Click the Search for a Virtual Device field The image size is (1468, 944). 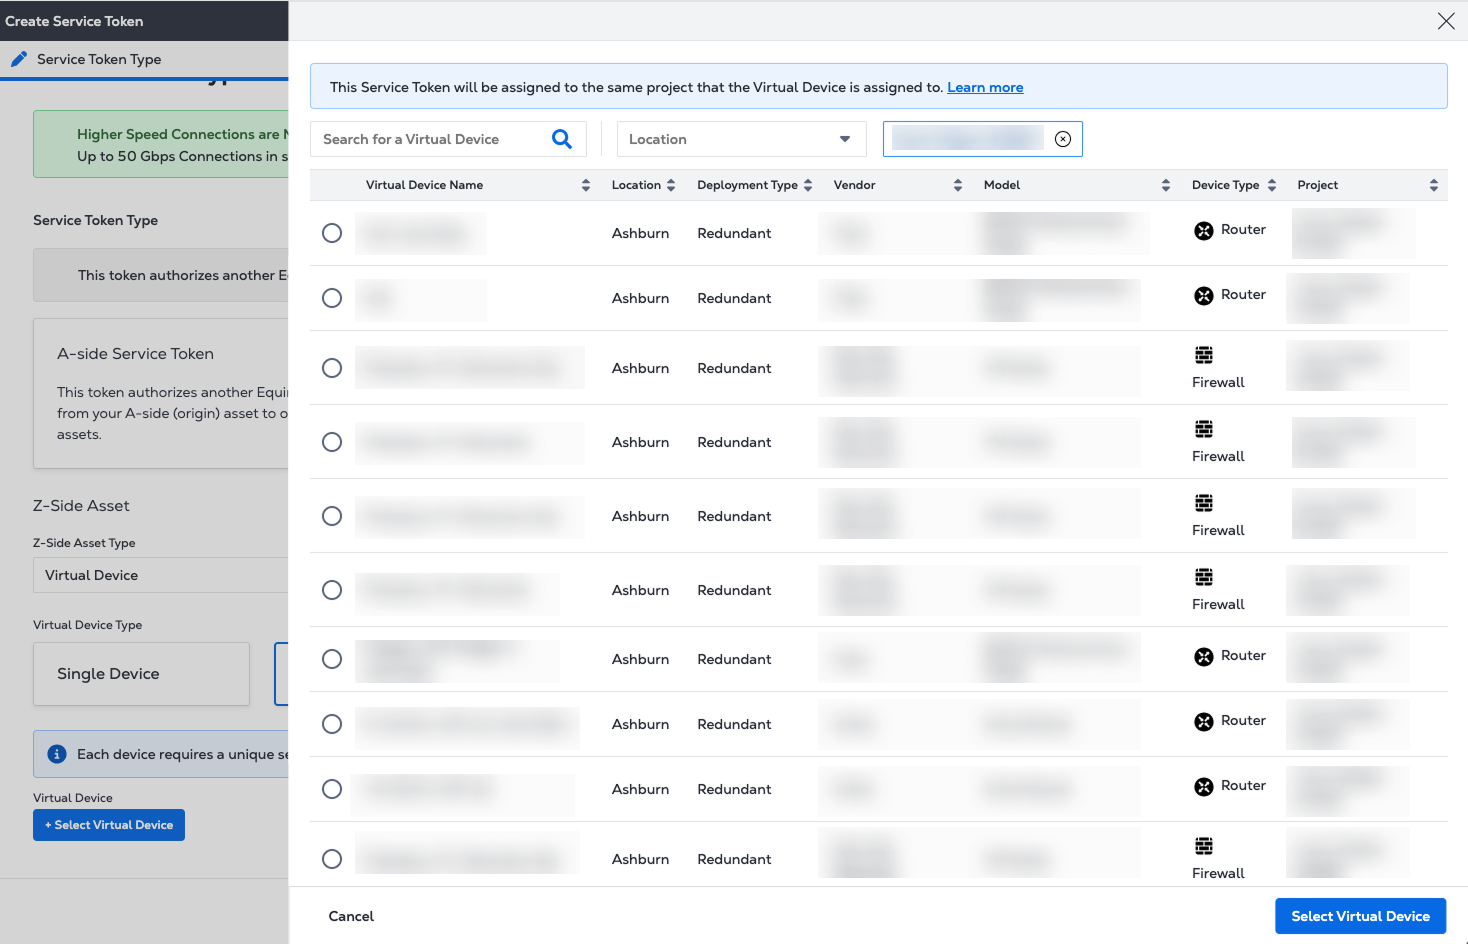click(432, 139)
